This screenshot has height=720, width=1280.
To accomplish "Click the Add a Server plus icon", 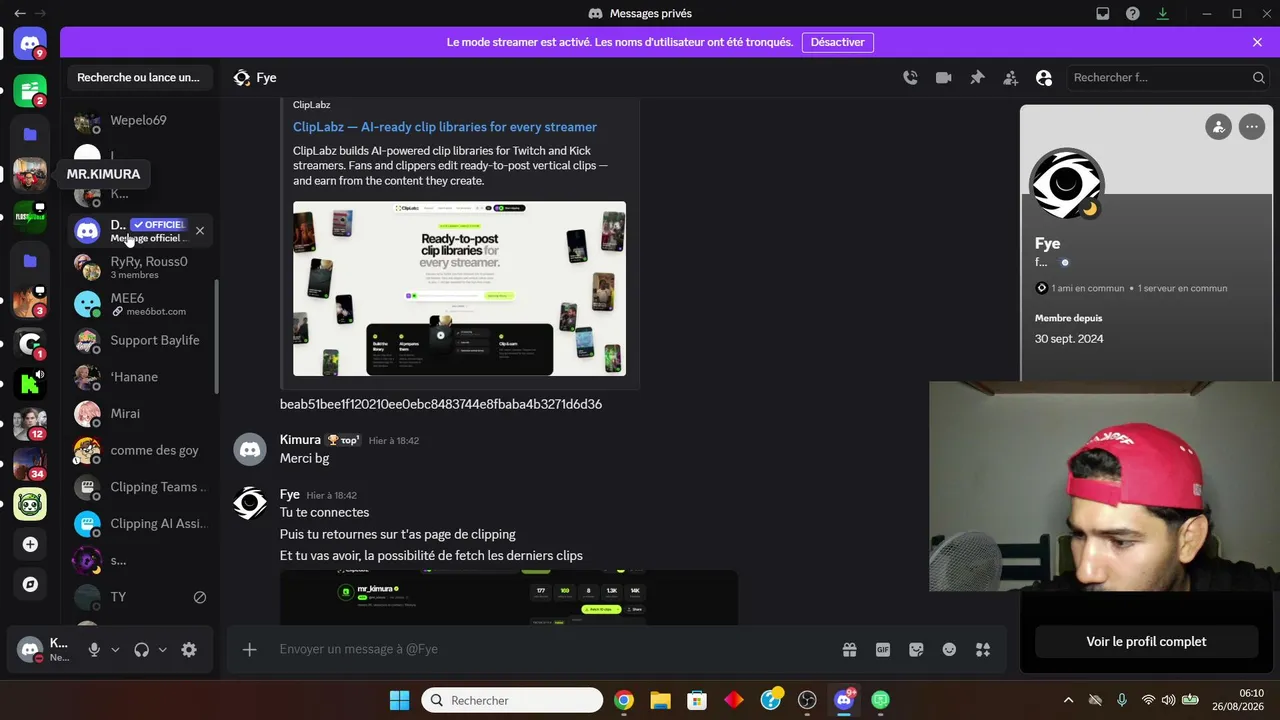I will pos(30,544).
